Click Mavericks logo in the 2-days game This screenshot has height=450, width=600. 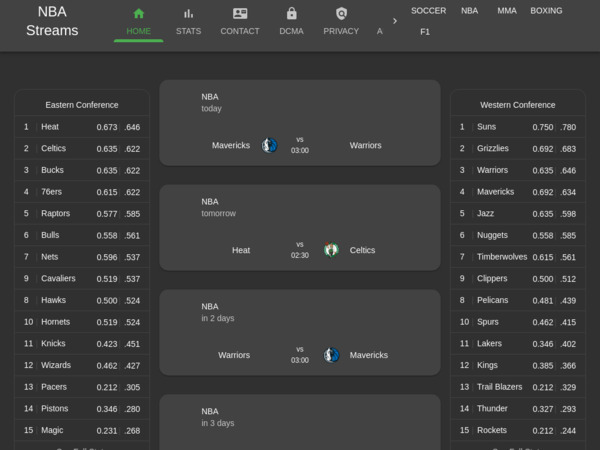click(331, 355)
